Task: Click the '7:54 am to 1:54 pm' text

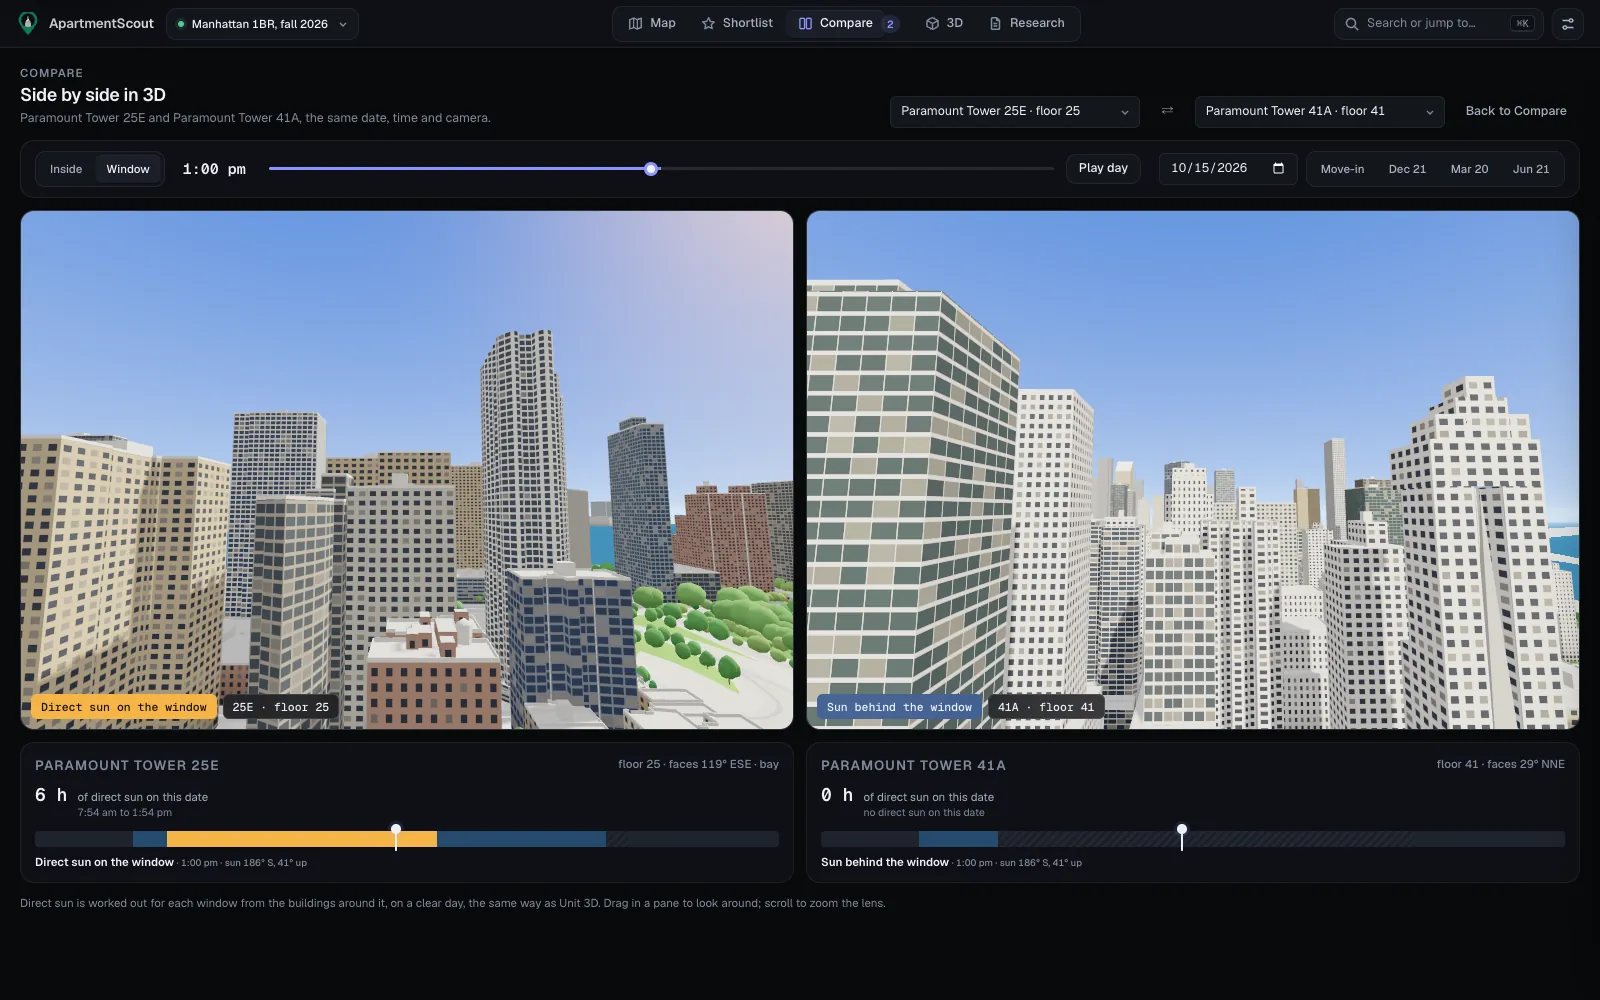Action: (125, 813)
